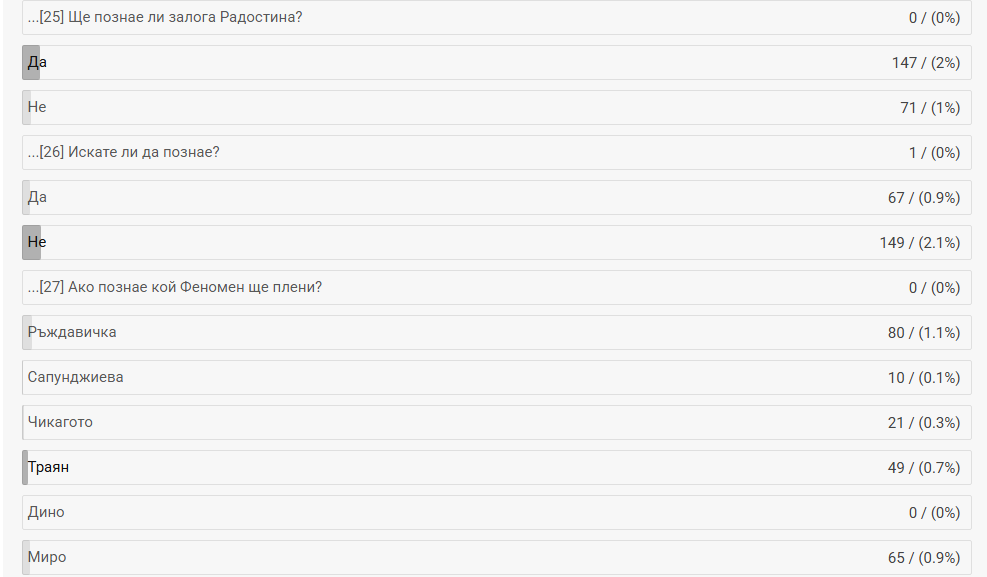Select the Траян poll option label

48,467
